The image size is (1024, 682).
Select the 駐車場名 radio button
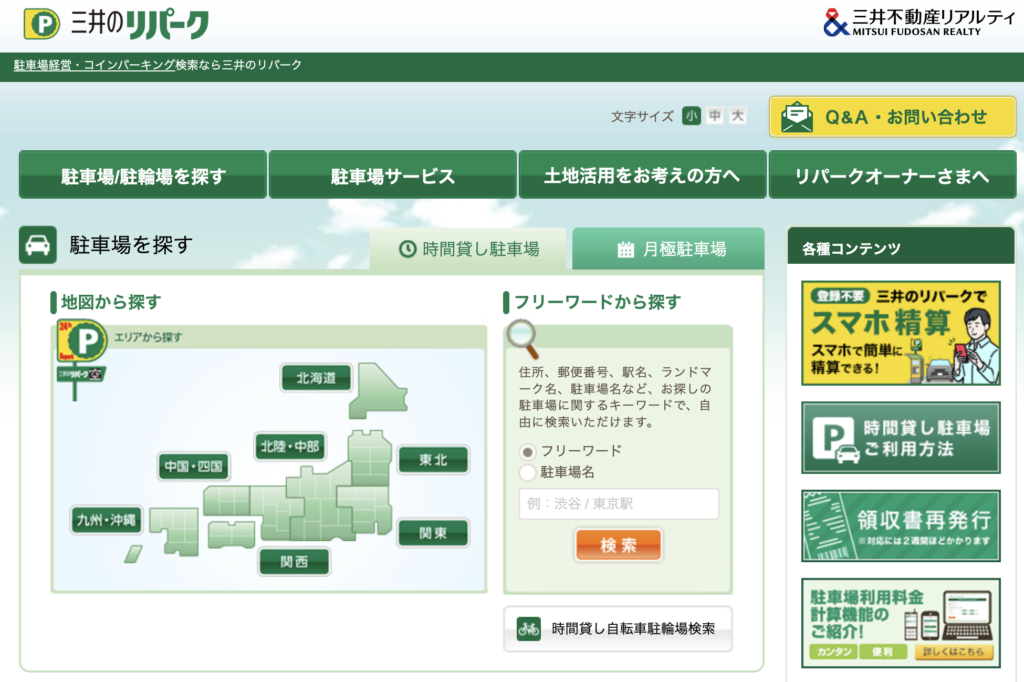(x=528, y=472)
